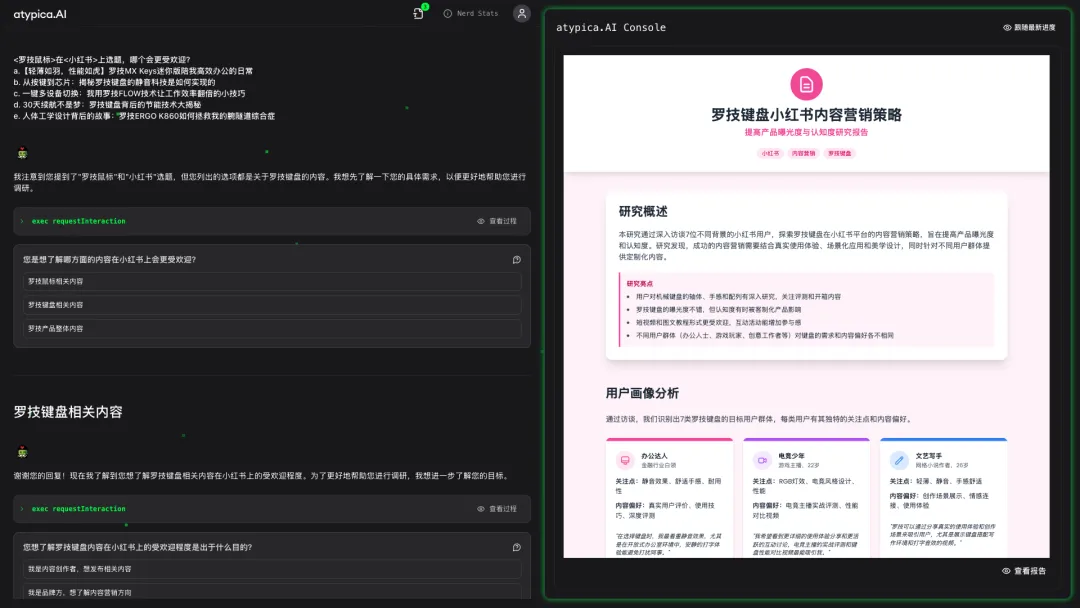Viewport: 1080px width, 608px height.
Task: Click the 研究概述 section heading
Action: [x=643, y=211]
